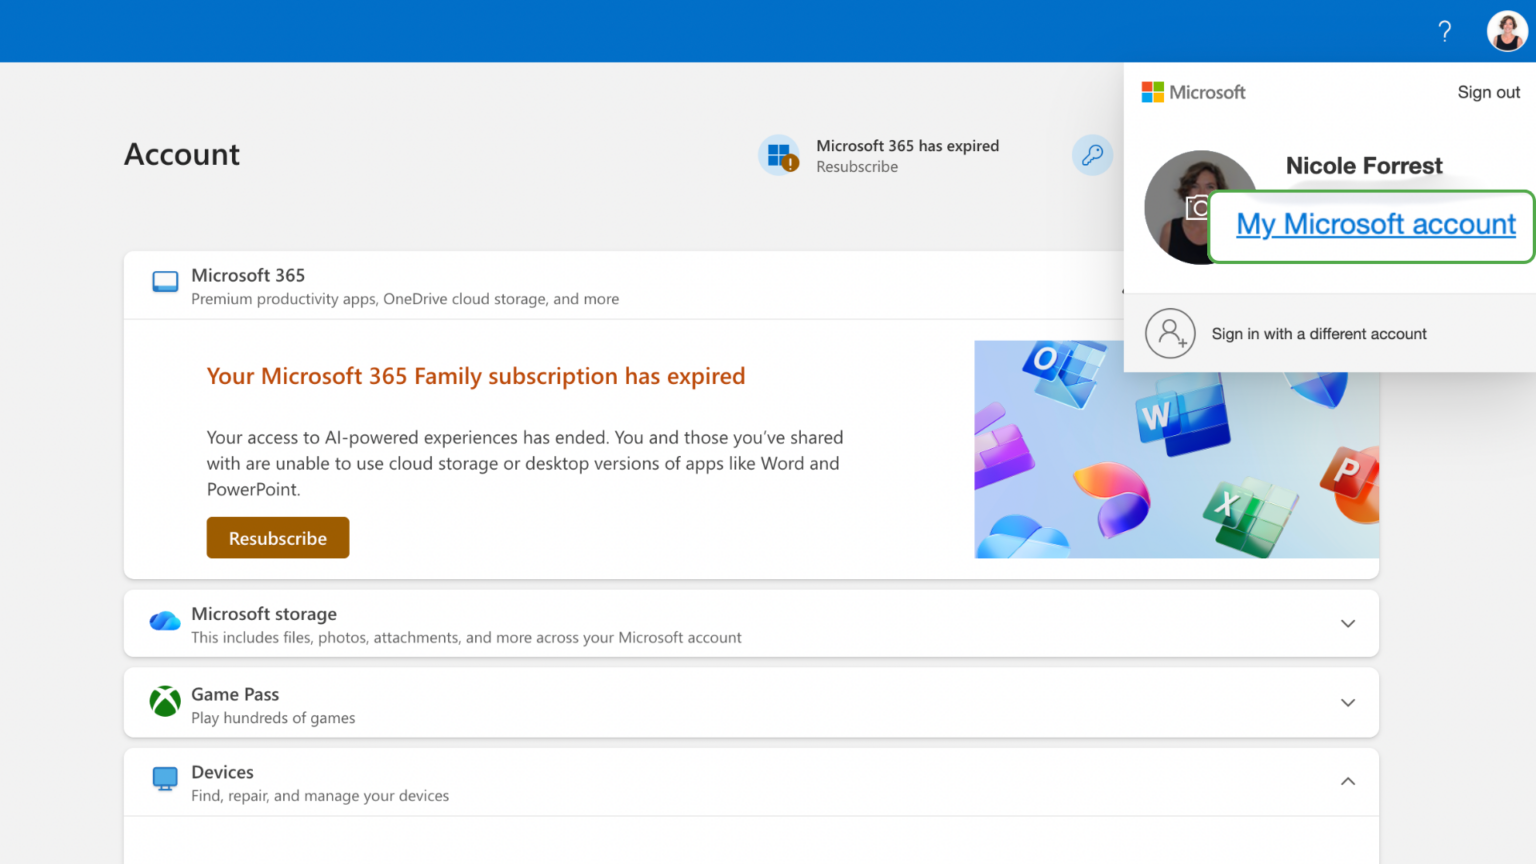Collapse the Devices section chevron
The width and height of the screenshot is (1536, 864).
coord(1348,781)
